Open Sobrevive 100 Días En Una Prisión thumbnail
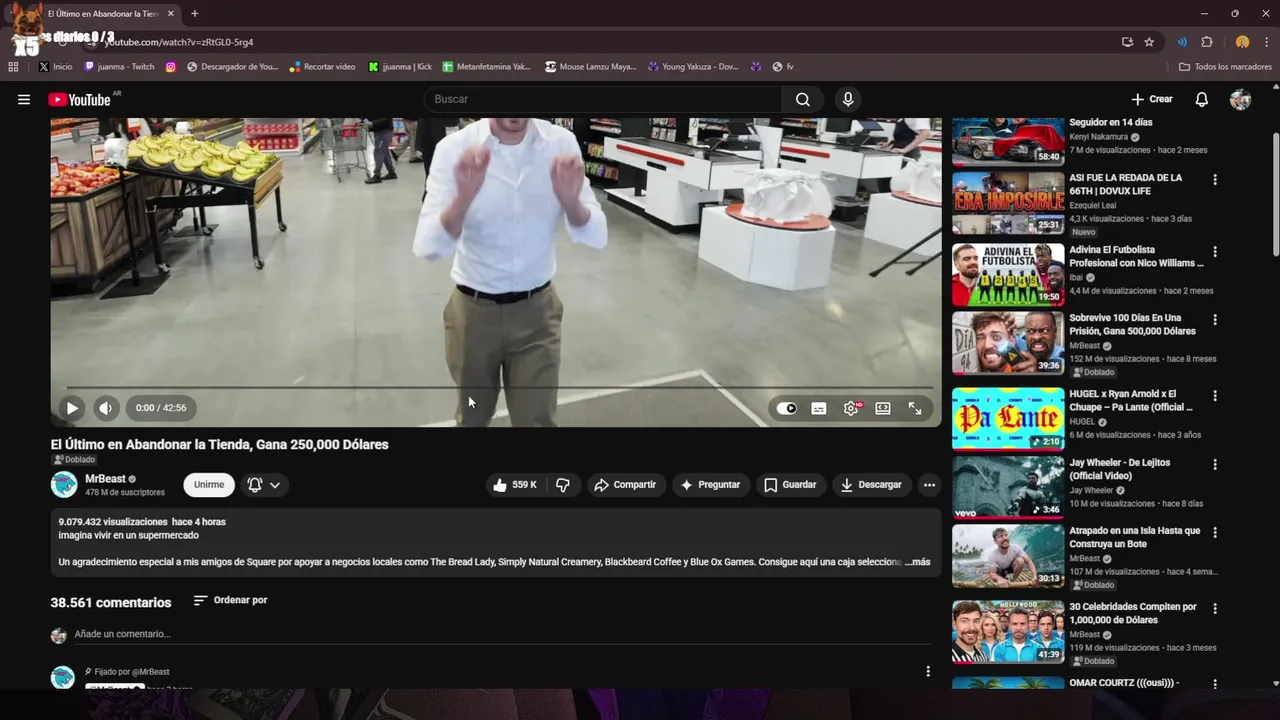Viewport: 1280px width, 720px height. click(1008, 343)
